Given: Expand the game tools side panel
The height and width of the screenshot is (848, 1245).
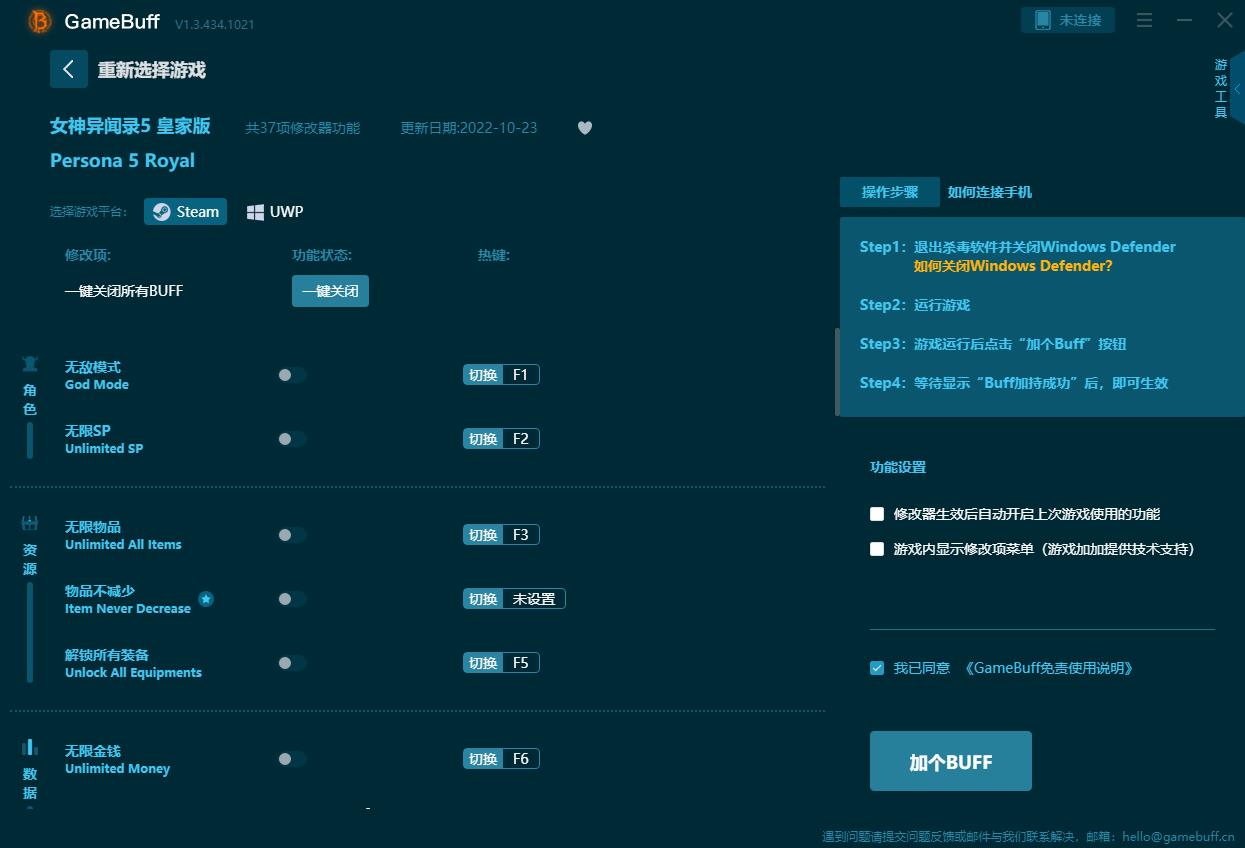Looking at the screenshot, I should pos(1237,90).
